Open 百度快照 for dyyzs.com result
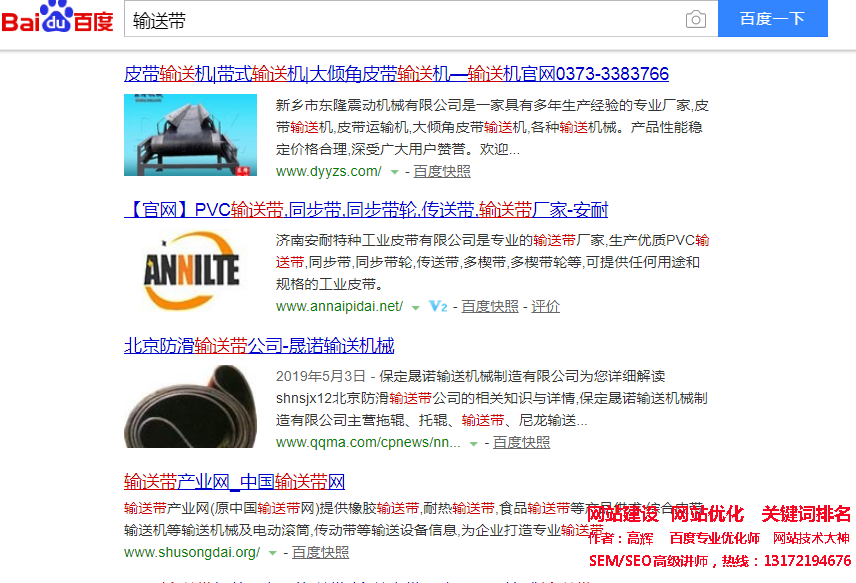The width and height of the screenshot is (856, 583). (442, 171)
